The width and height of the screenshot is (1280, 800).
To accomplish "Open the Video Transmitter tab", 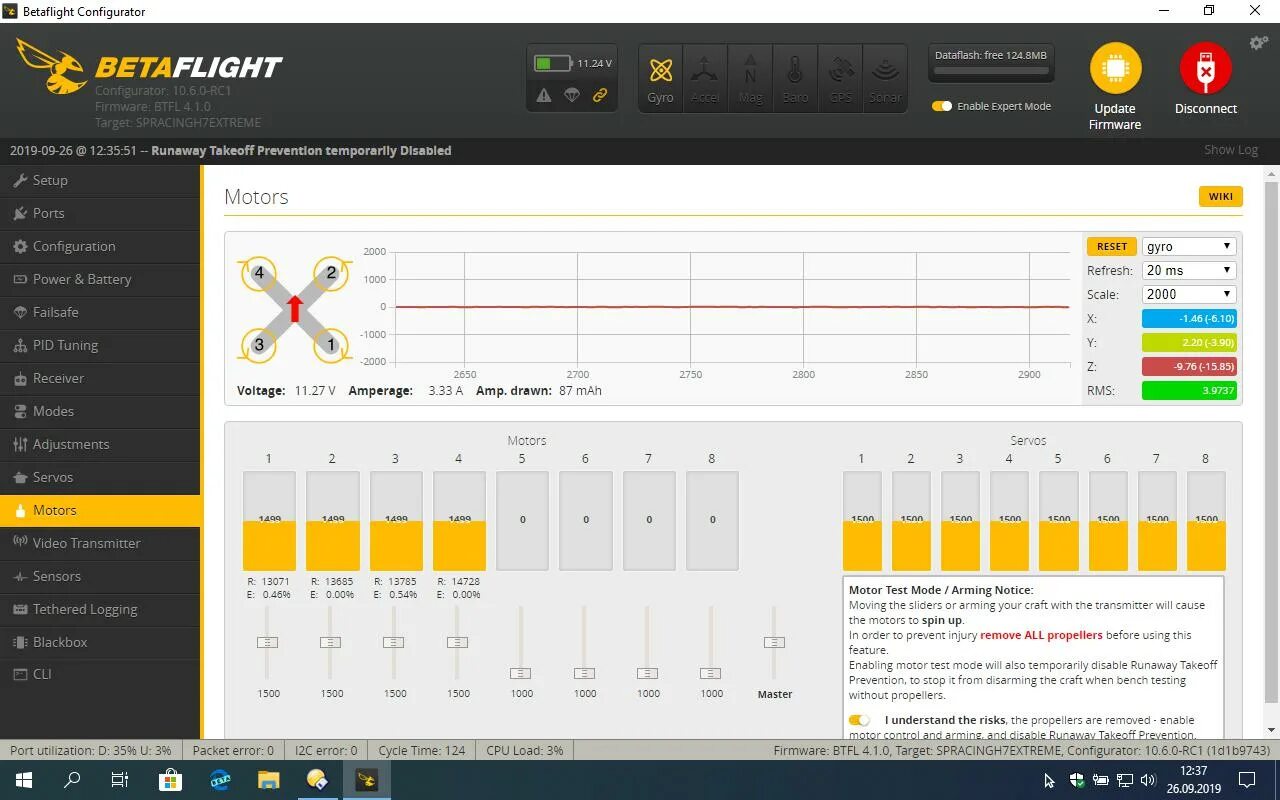I will pyautogui.click(x=100, y=543).
